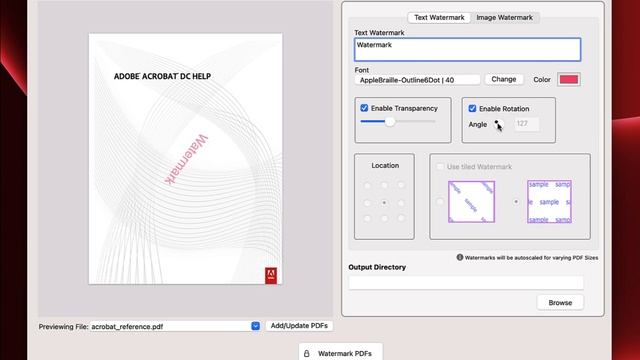
Task: Click into the Text Watermark input field
Action: click(467, 50)
